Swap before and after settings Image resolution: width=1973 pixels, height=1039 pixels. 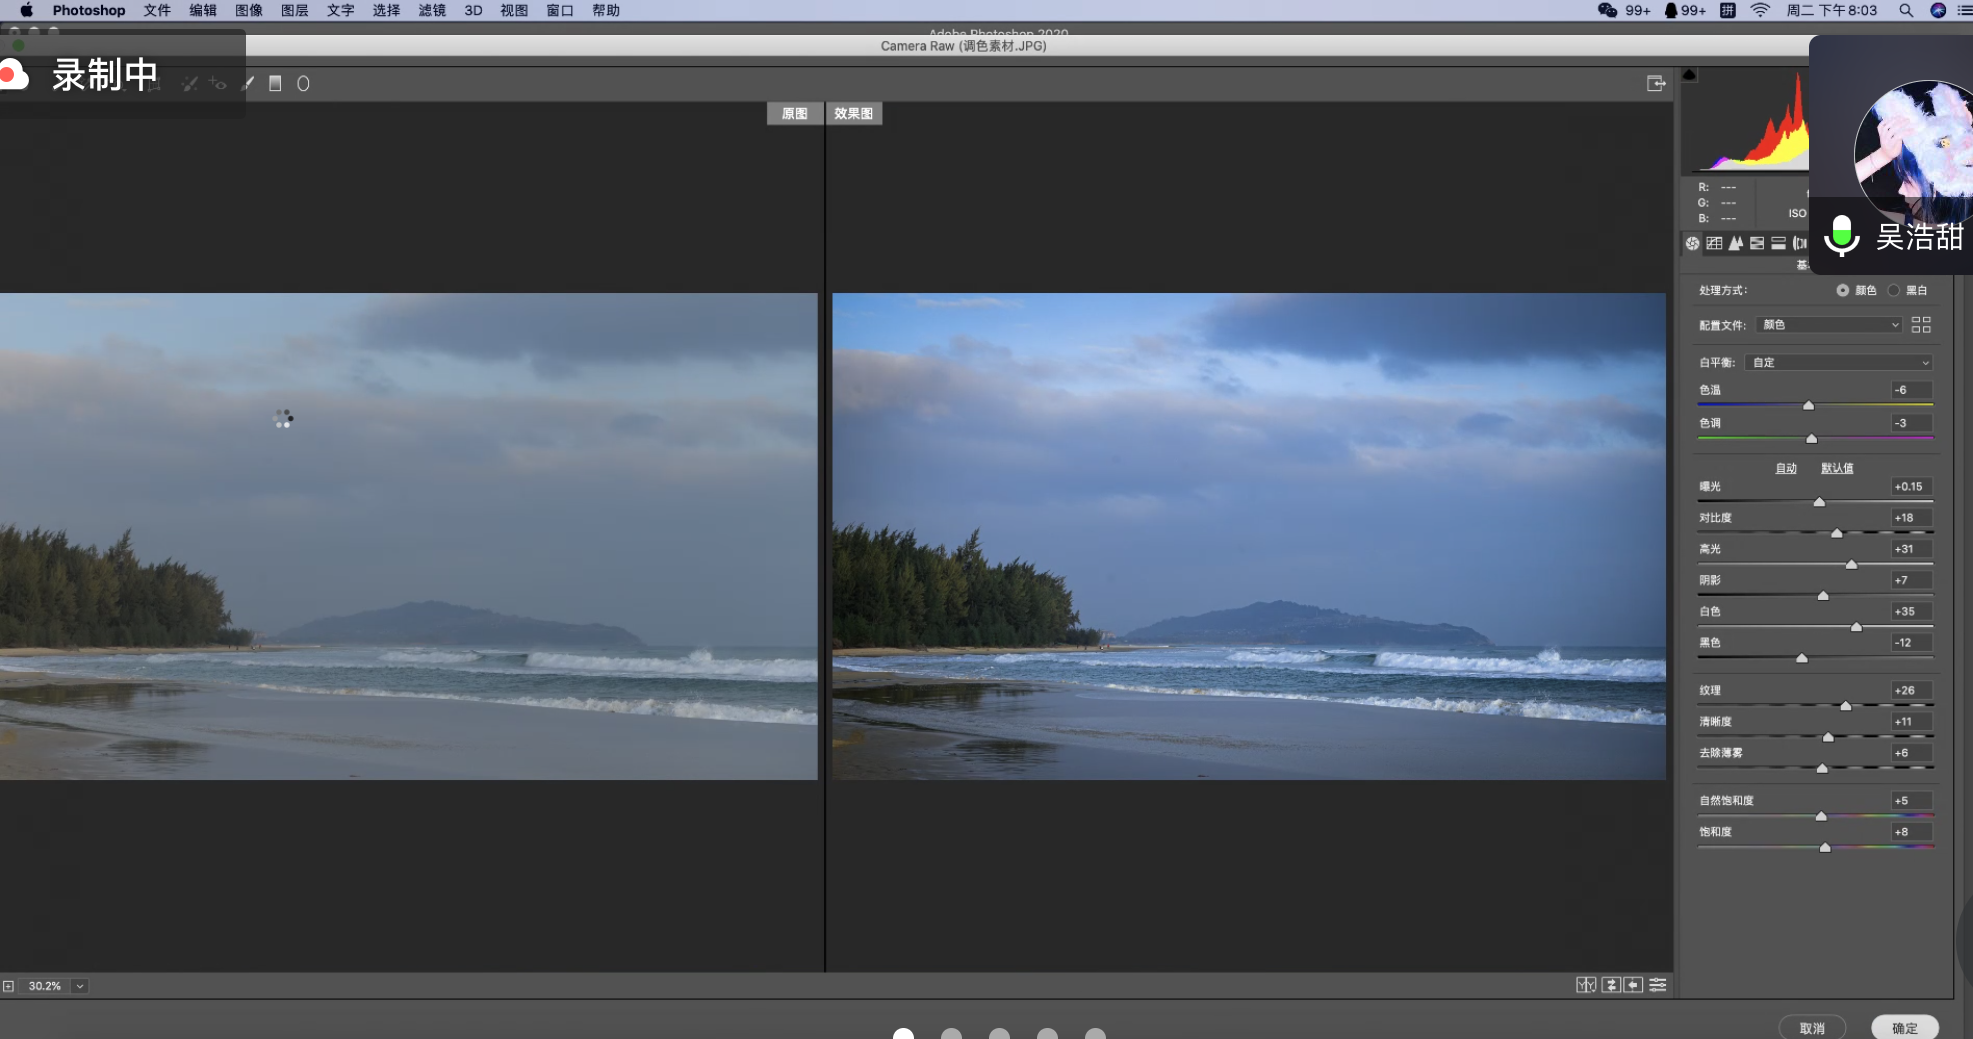[x=1610, y=985]
